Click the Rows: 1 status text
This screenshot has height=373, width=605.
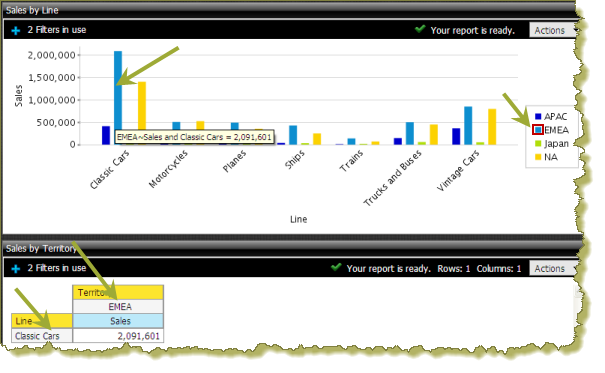454,268
